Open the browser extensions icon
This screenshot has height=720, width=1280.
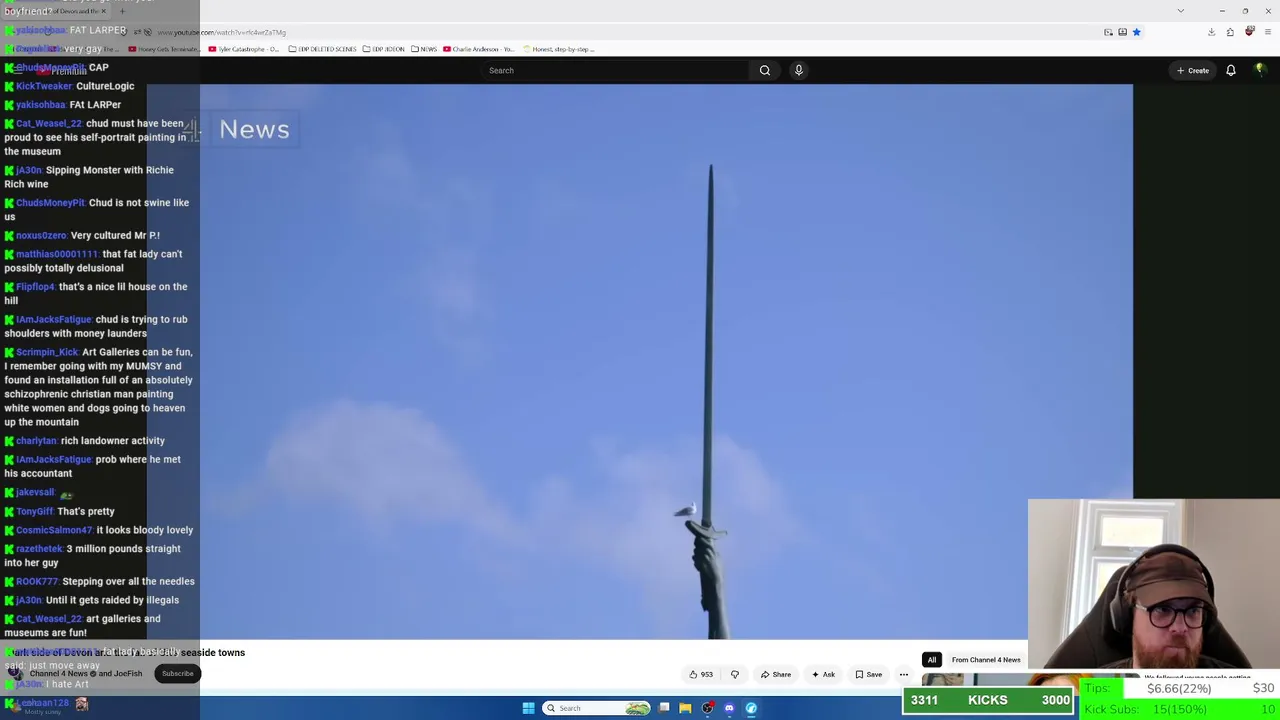point(1230,32)
